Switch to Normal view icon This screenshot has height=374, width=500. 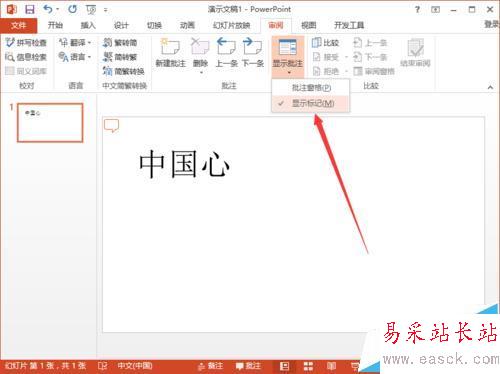[x=284, y=366]
